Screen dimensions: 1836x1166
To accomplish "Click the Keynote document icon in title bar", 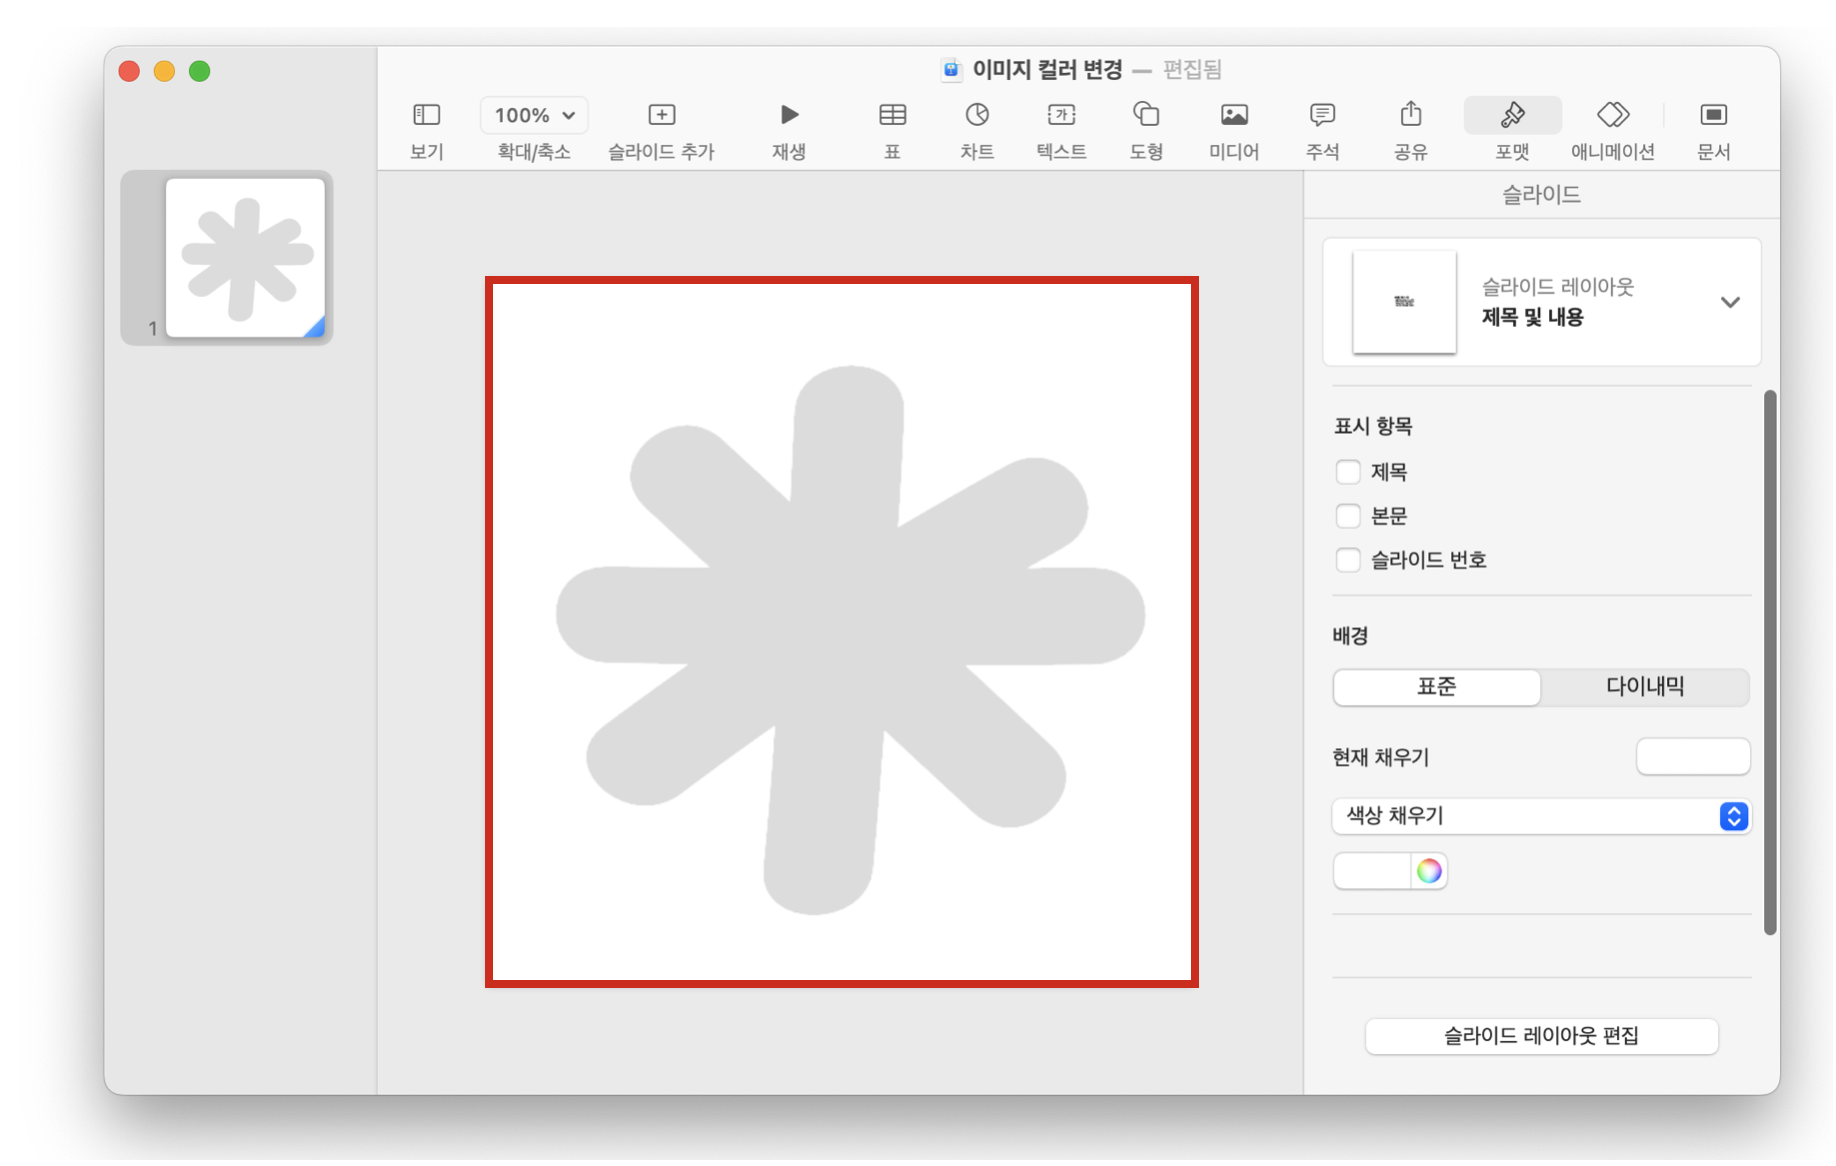I will 951,69.
